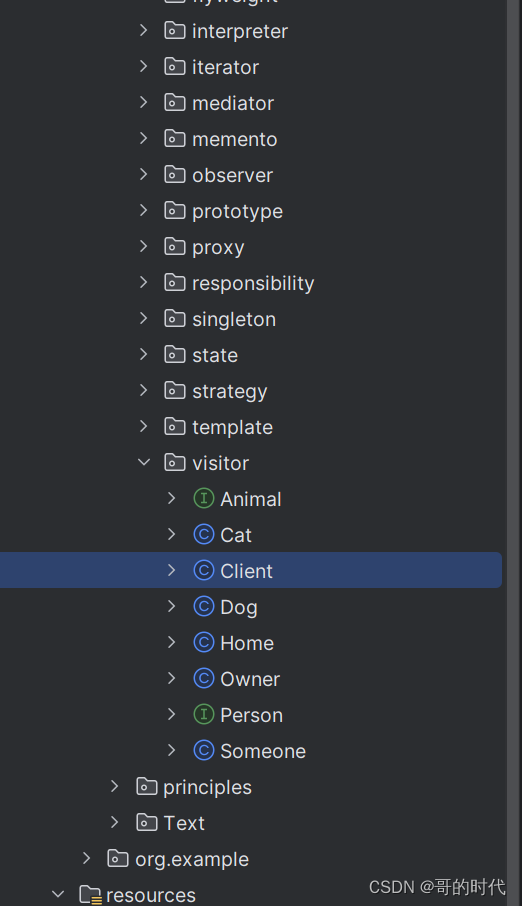Expand the Client class node arrow
The image size is (522, 906).
[172, 570]
